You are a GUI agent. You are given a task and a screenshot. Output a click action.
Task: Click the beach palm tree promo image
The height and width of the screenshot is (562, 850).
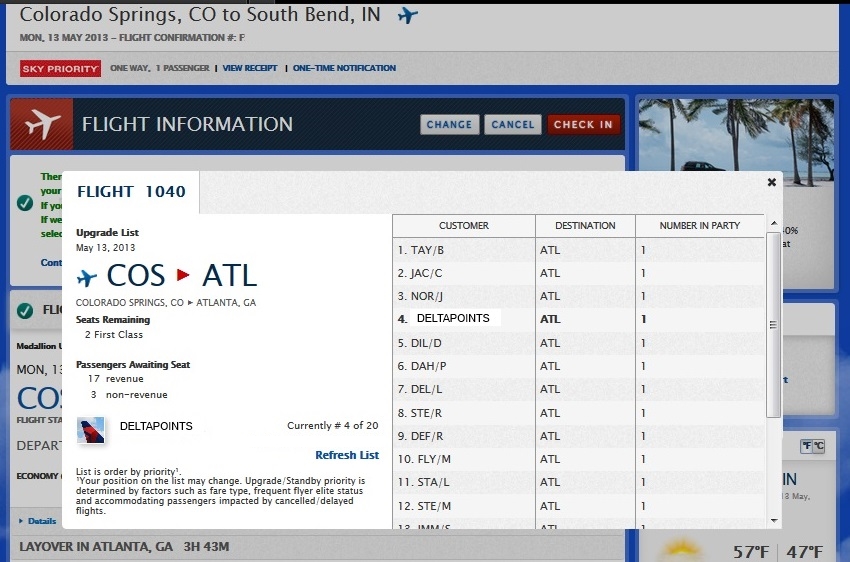click(736, 142)
